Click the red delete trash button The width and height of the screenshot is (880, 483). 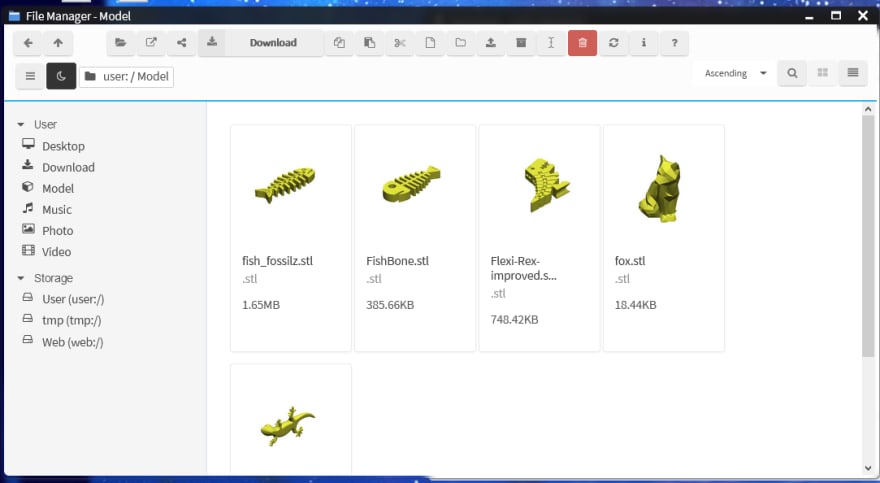pyautogui.click(x=583, y=43)
